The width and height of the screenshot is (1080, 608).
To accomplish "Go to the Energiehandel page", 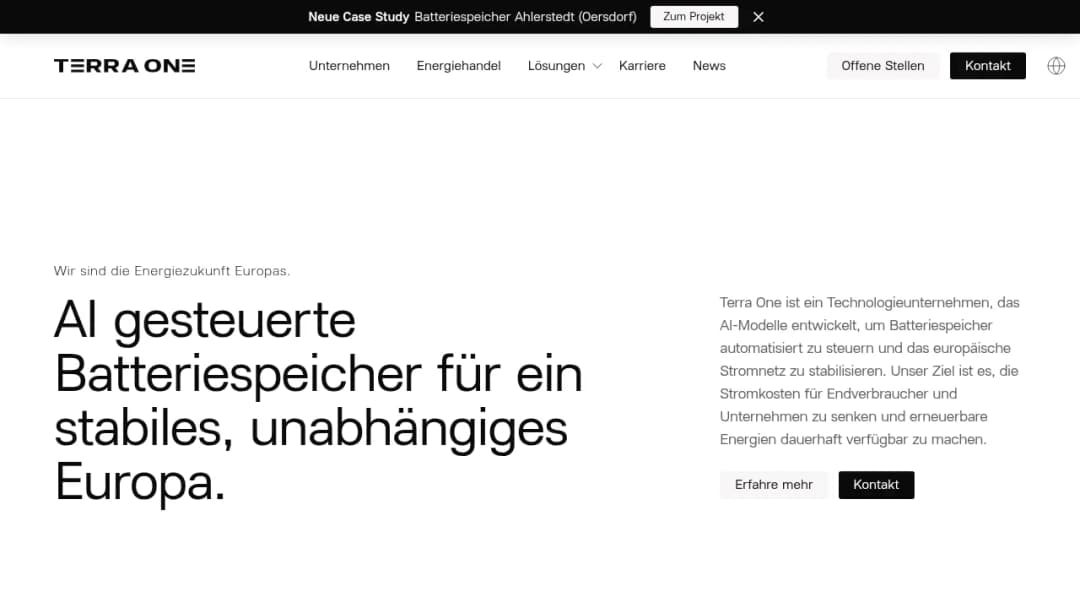I will [459, 65].
